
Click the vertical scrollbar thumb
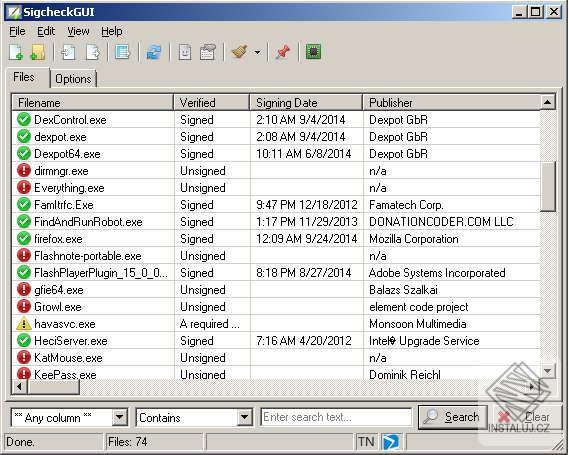[x=547, y=187]
